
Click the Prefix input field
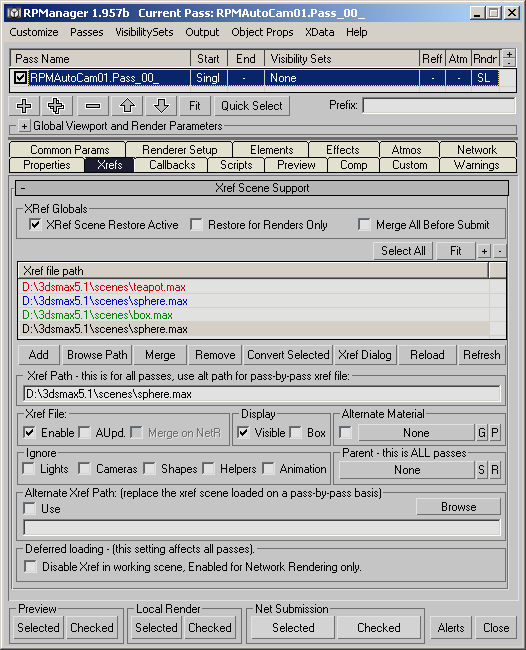[439, 106]
